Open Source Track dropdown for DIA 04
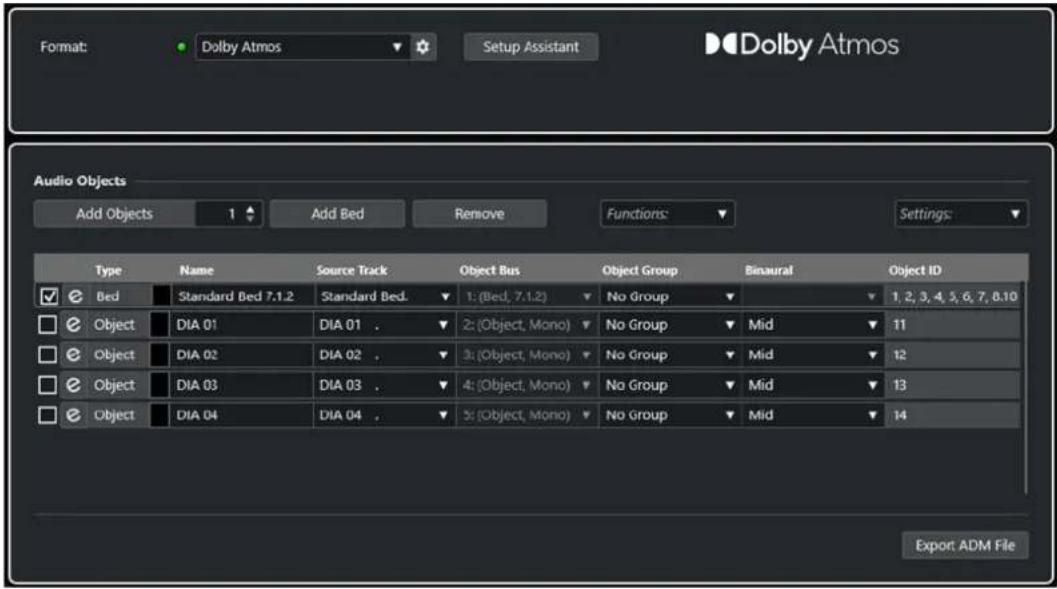 coord(384,415)
